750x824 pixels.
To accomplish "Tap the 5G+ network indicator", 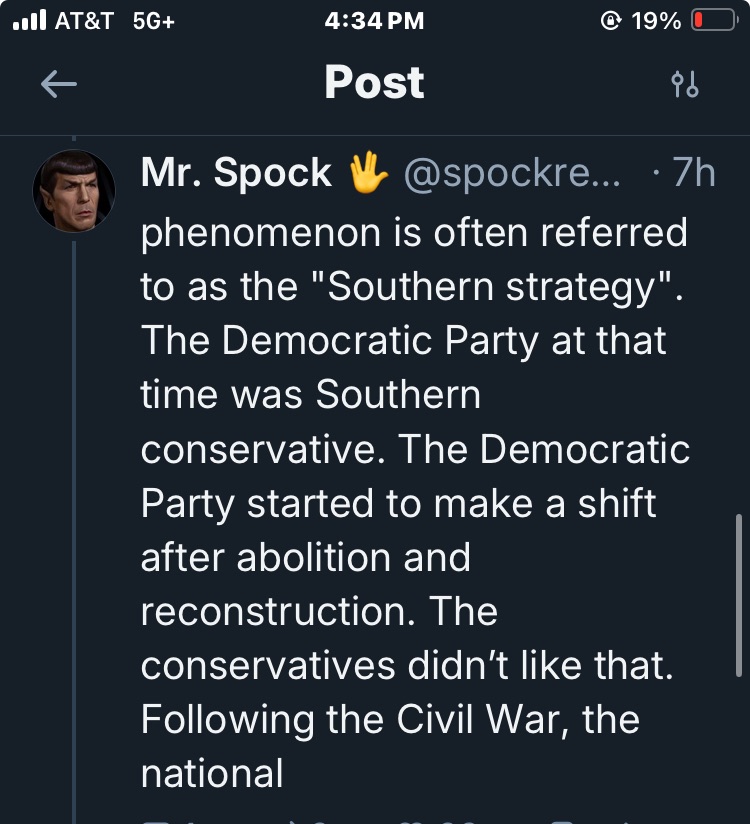I will (x=153, y=21).
